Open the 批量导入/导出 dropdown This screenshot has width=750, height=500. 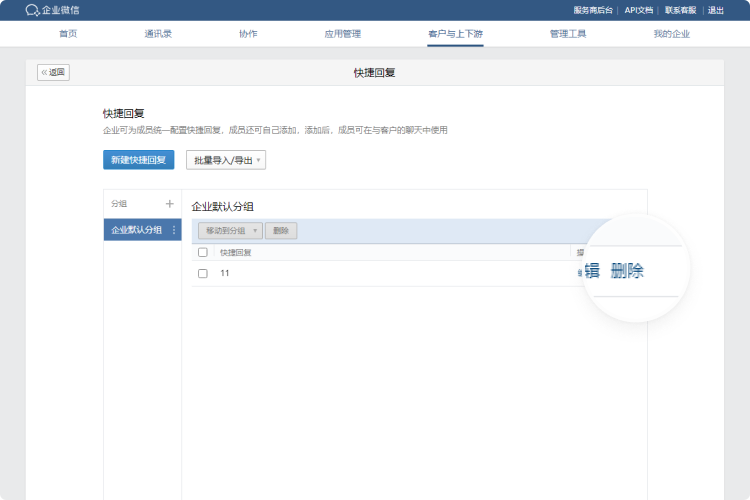[x=226, y=160]
